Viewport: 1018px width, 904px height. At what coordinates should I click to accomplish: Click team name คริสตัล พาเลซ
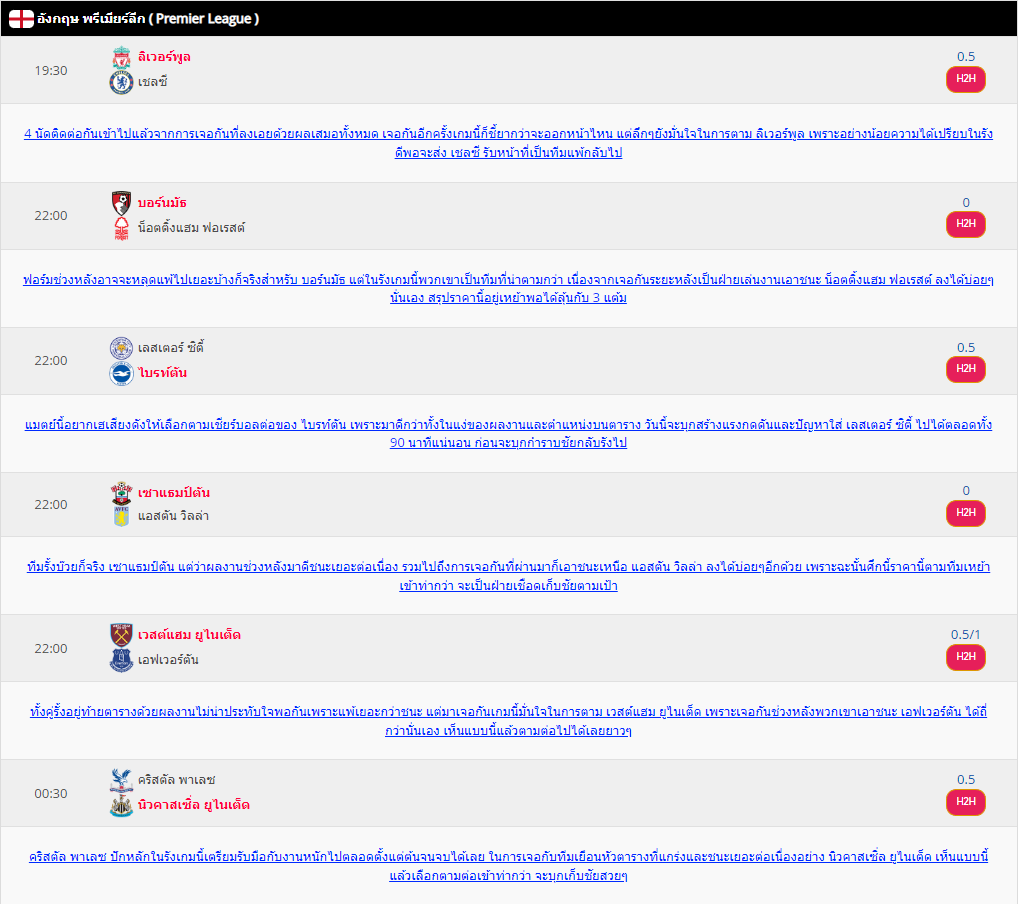pos(177,780)
